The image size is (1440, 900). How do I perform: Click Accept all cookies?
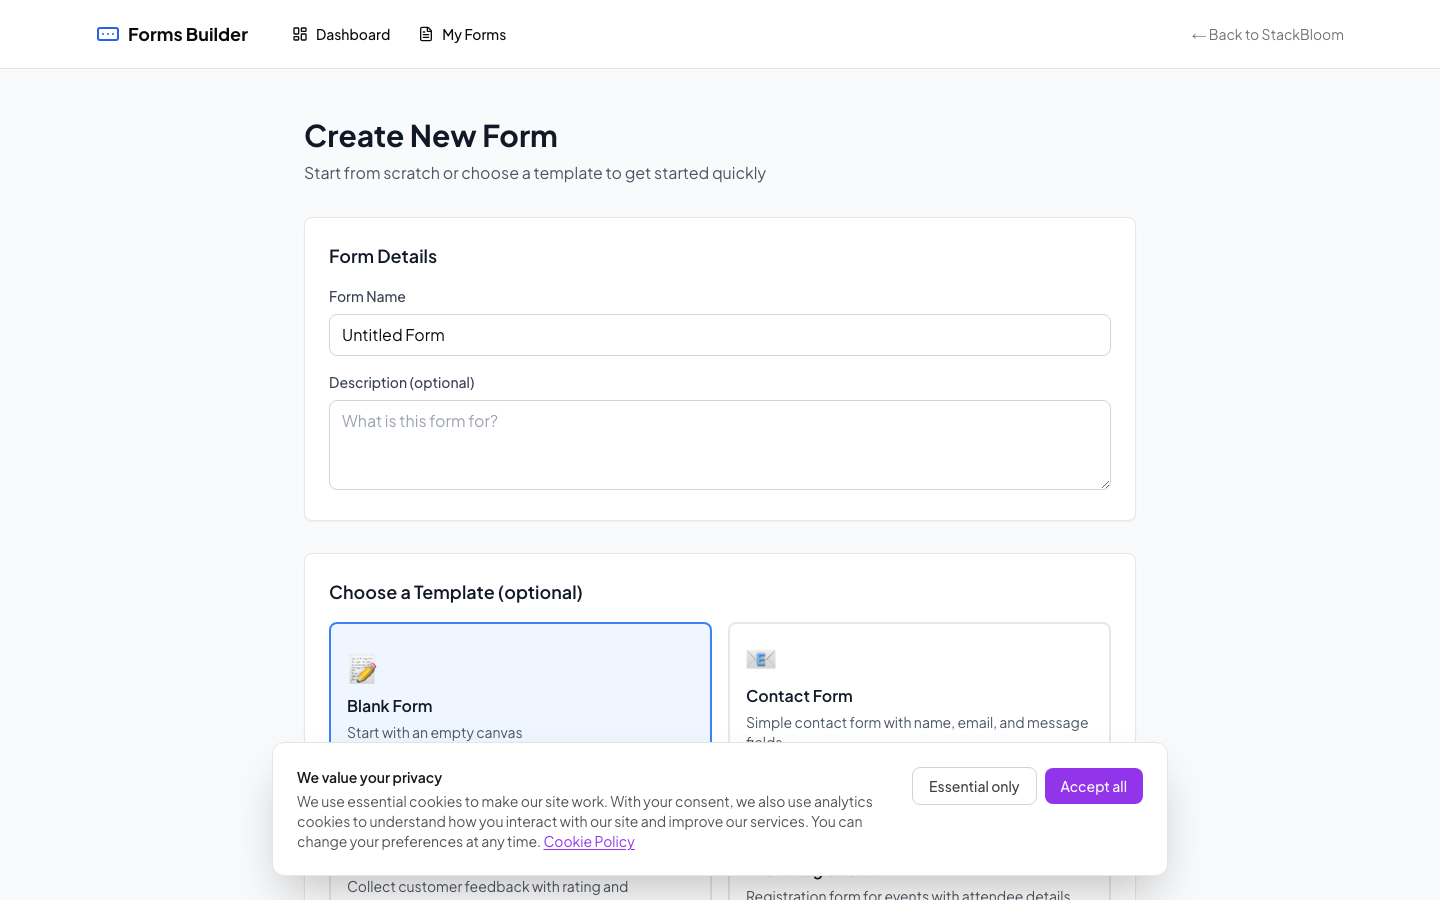pyautogui.click(x=1093, y=786)
